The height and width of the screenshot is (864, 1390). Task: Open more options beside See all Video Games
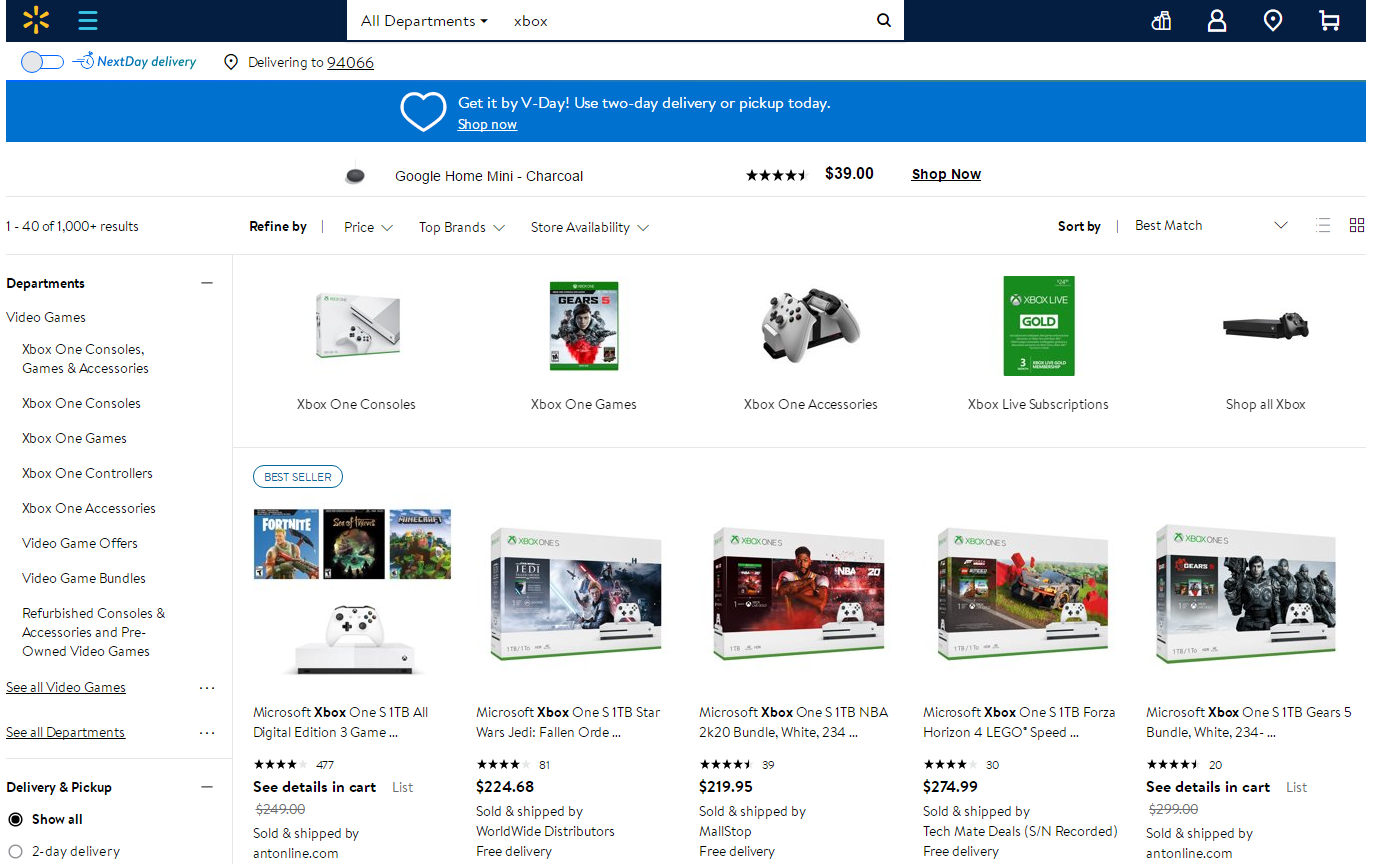point(207,688)
